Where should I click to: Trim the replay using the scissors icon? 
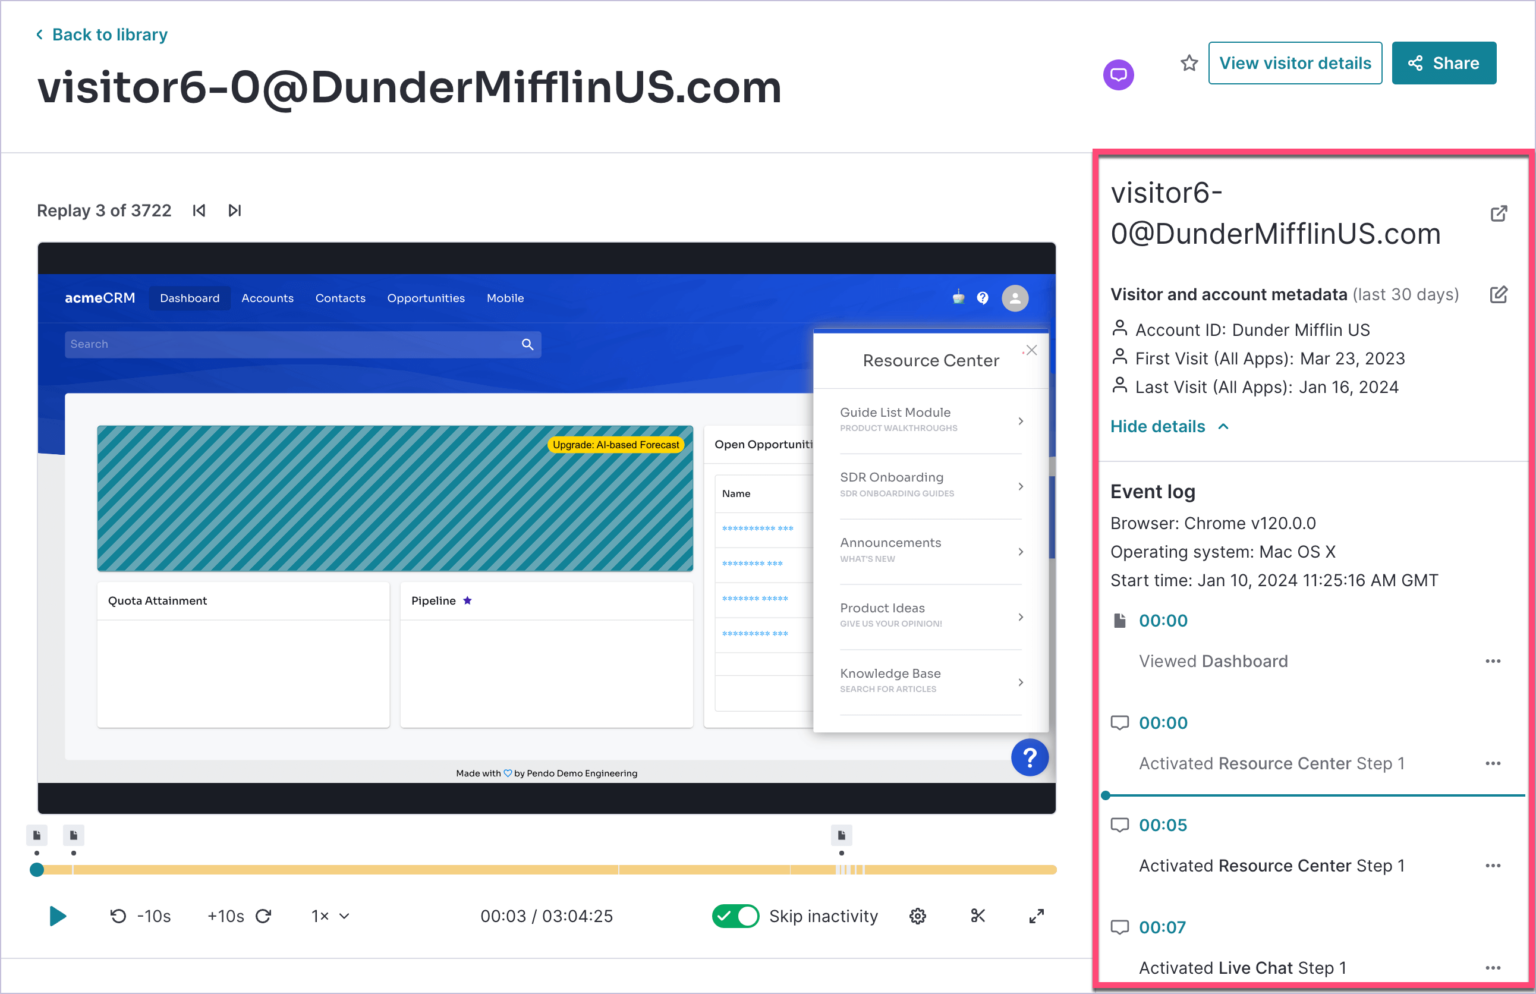click(977, 915)
